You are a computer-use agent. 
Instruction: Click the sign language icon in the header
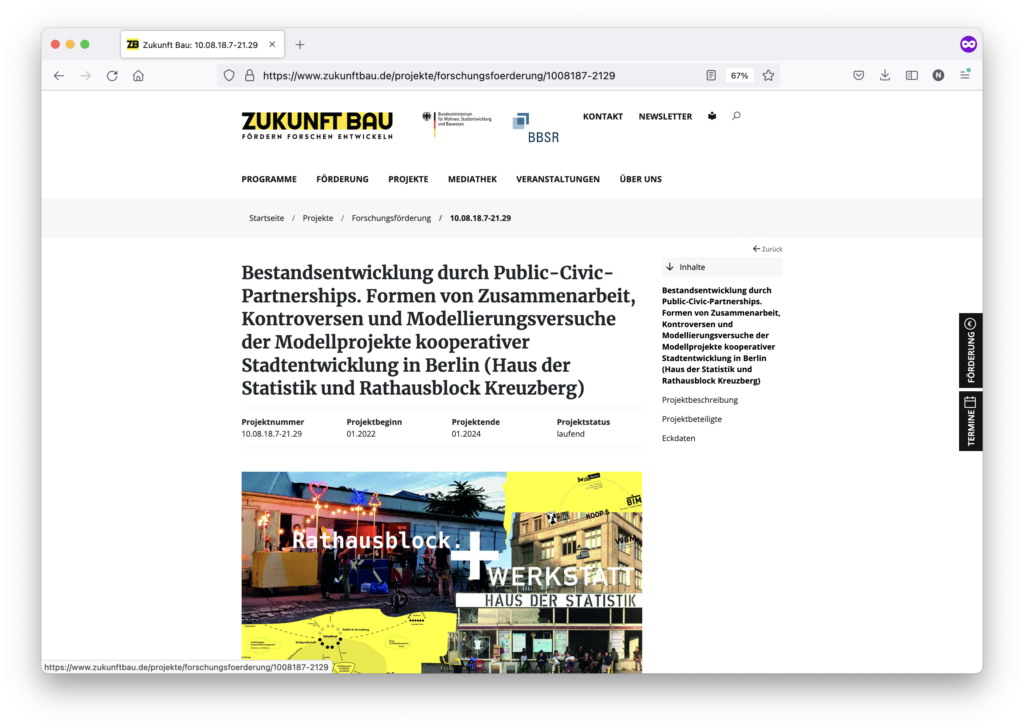pyautogui.click(x=711, y=116)
